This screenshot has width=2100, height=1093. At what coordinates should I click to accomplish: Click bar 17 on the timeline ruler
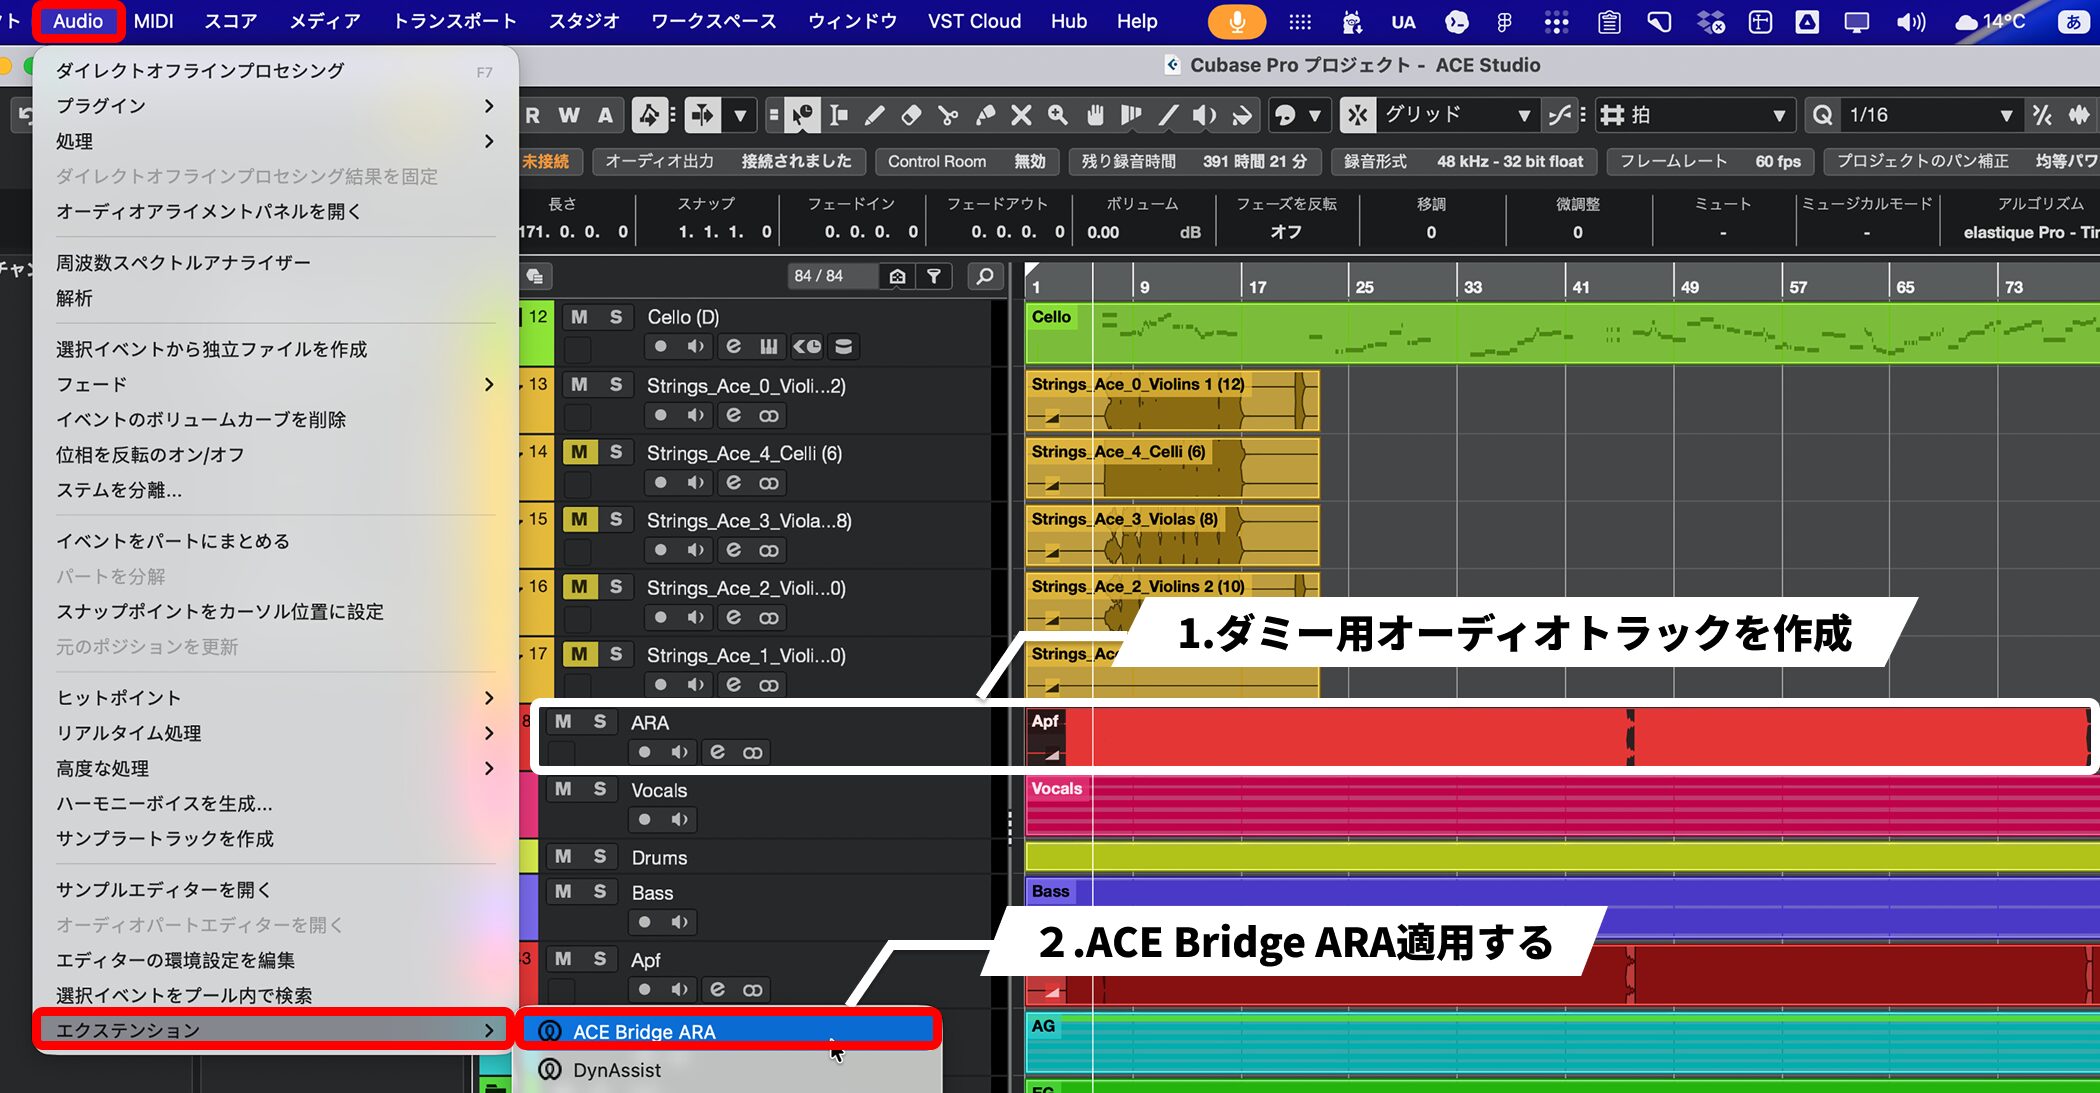pyautogui.click(x=1257, y=286)
